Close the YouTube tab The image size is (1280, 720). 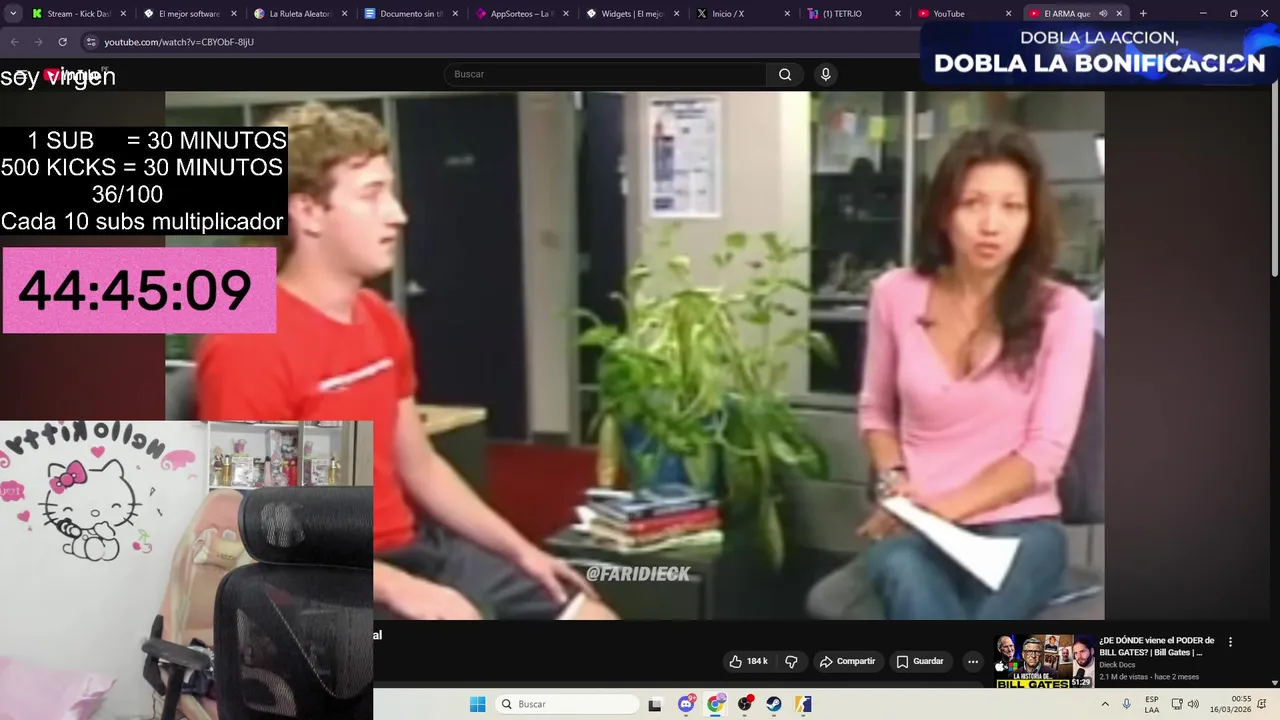[x=1008, y=14]
